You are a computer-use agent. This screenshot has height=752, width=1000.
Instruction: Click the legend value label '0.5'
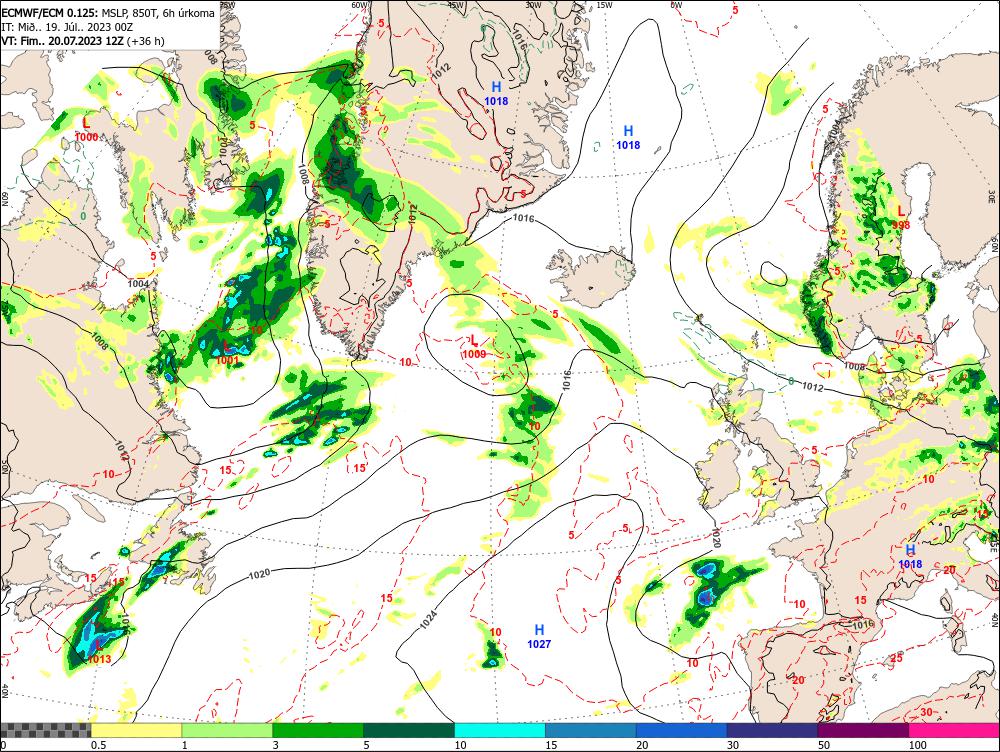(98, 745)
